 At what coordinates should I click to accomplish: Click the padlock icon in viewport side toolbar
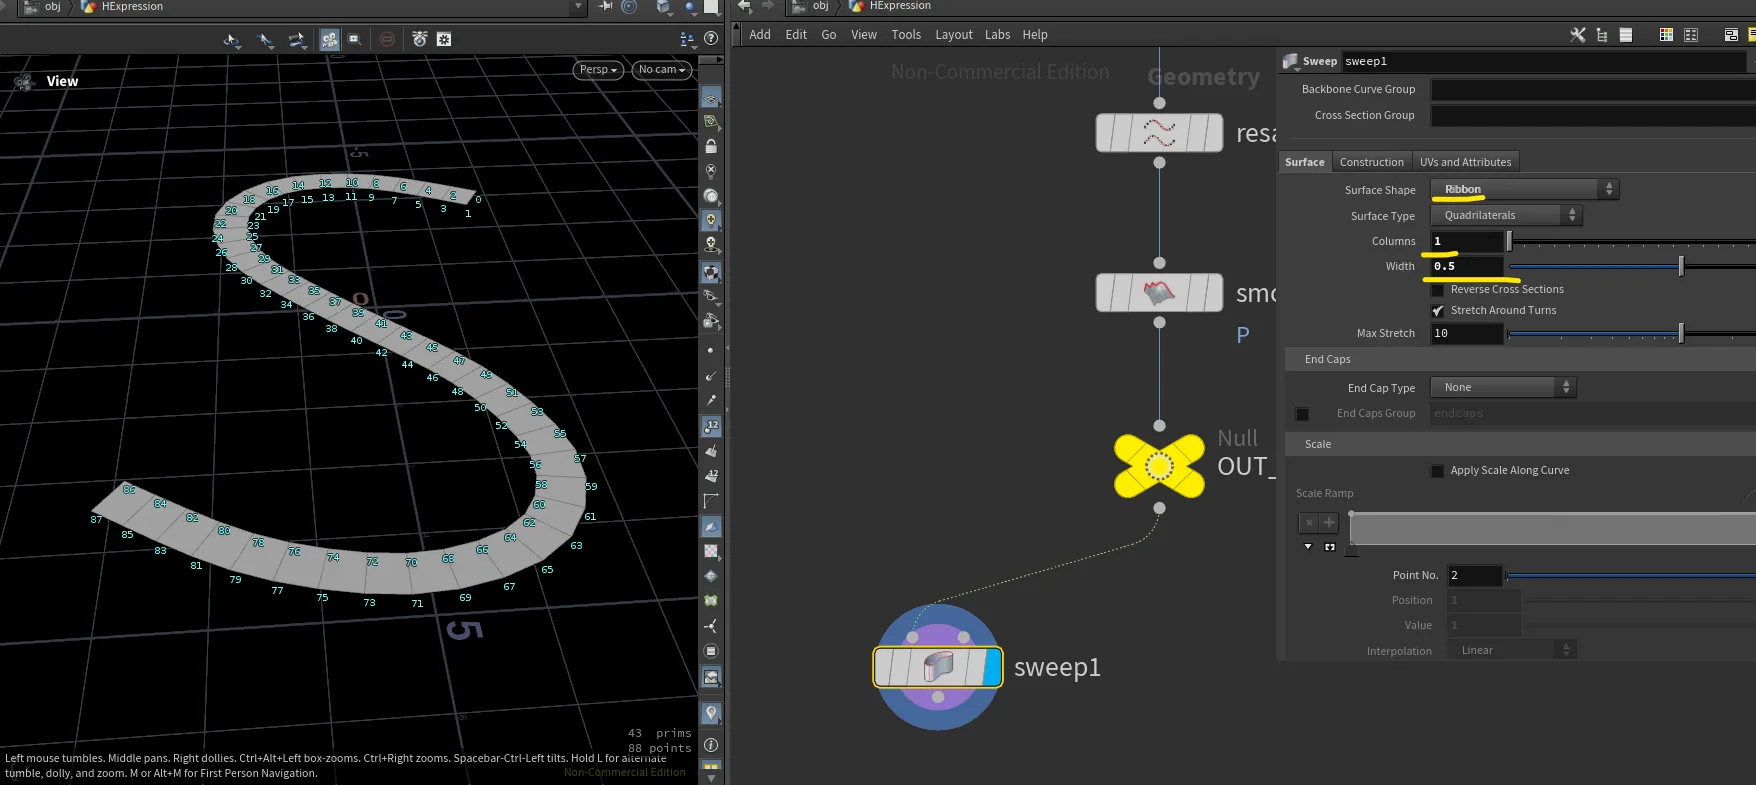[711, 146]
